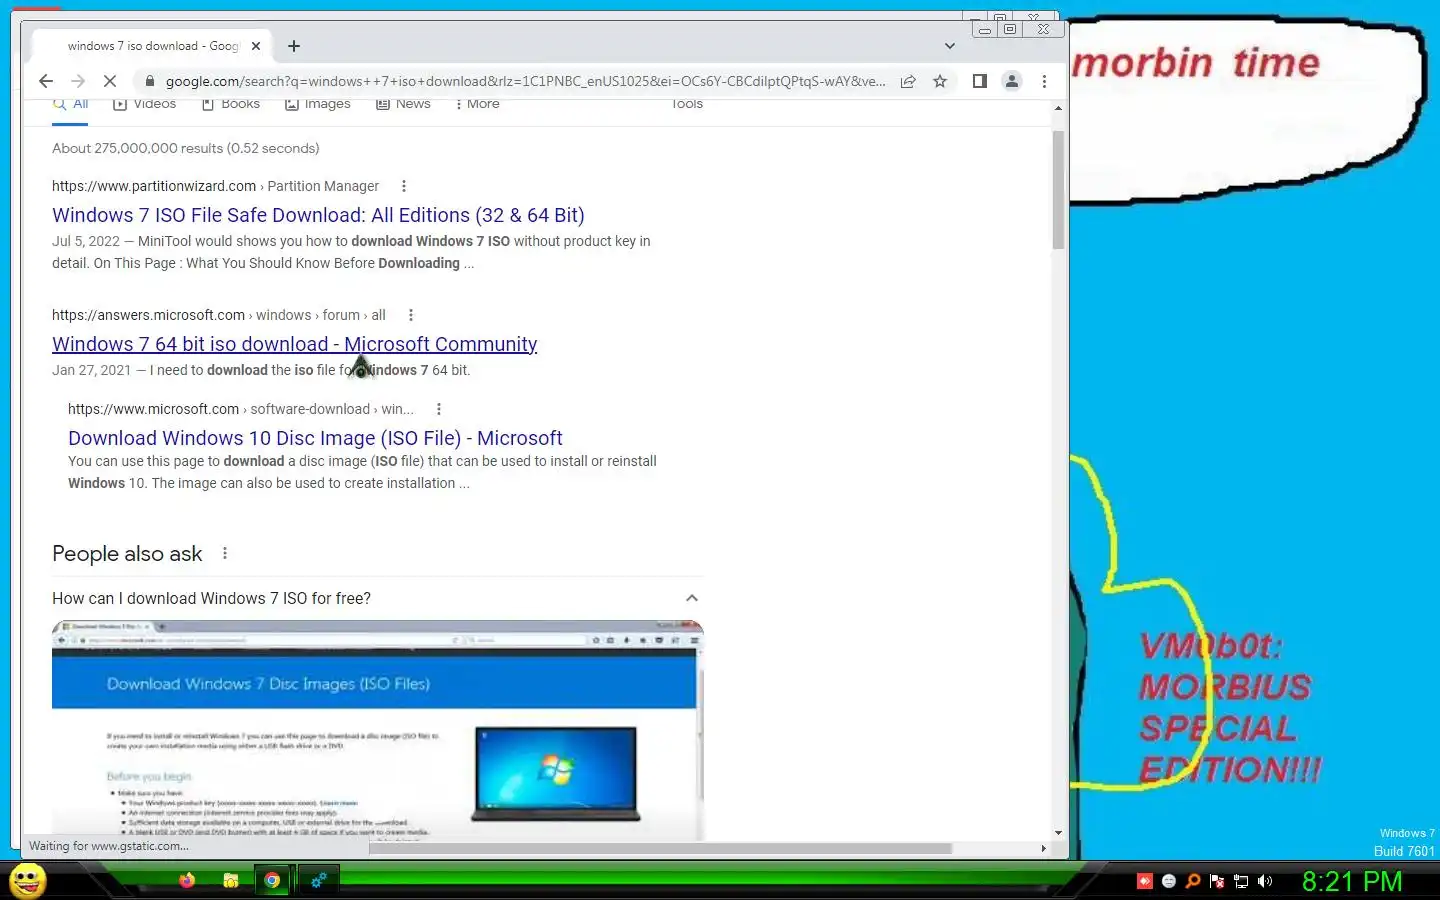Click the 'https://www.partitionwizard.com' result URL
The image size is (1440, 900).
click(x=154, y=186)
